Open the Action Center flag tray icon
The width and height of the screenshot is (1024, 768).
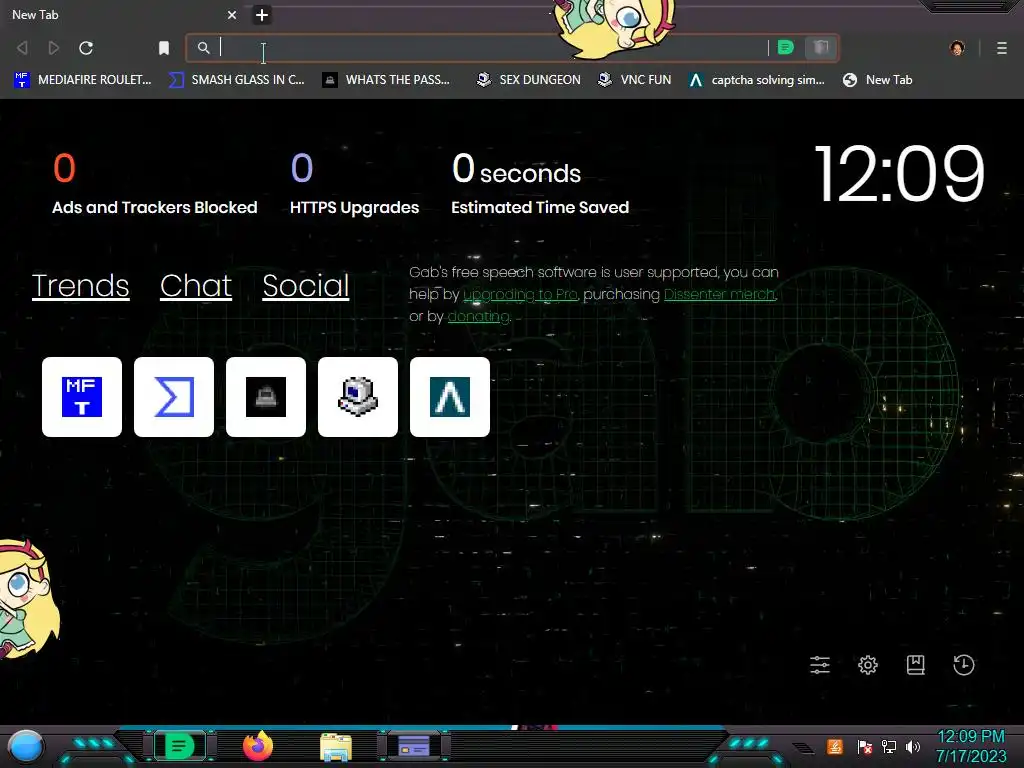(865, 746)
